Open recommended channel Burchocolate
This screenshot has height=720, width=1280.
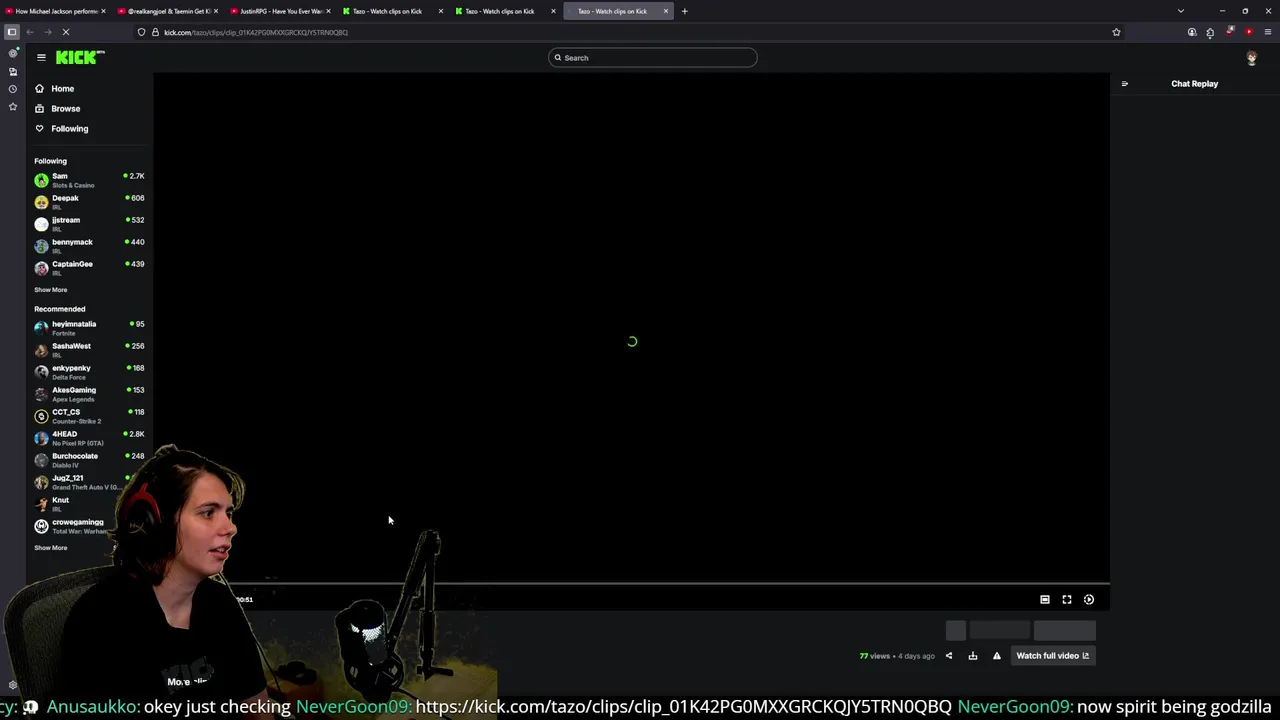89,460
